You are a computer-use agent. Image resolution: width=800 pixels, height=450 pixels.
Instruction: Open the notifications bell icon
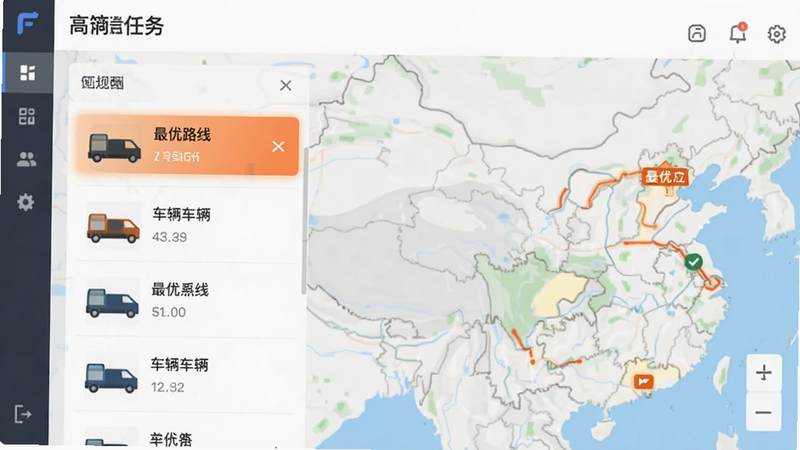pyautogui.click(x=738, y=33)
